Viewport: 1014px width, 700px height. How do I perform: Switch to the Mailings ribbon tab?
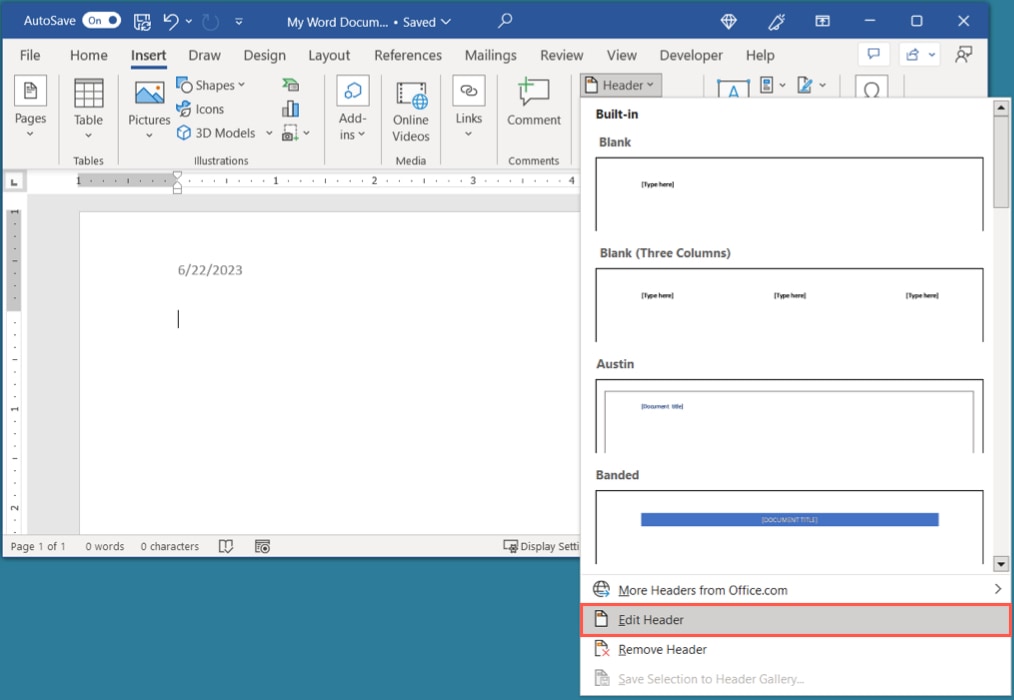(x=490, y=55)
